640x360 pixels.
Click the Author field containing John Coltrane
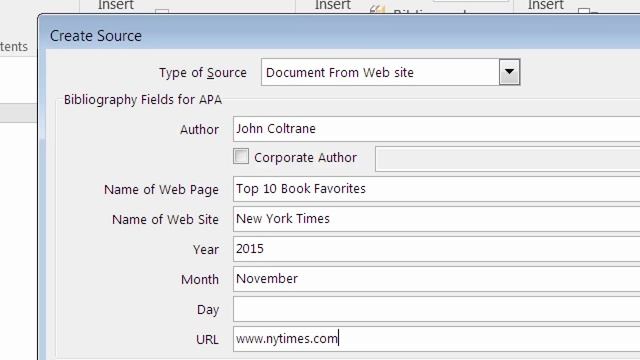[436, 129]
